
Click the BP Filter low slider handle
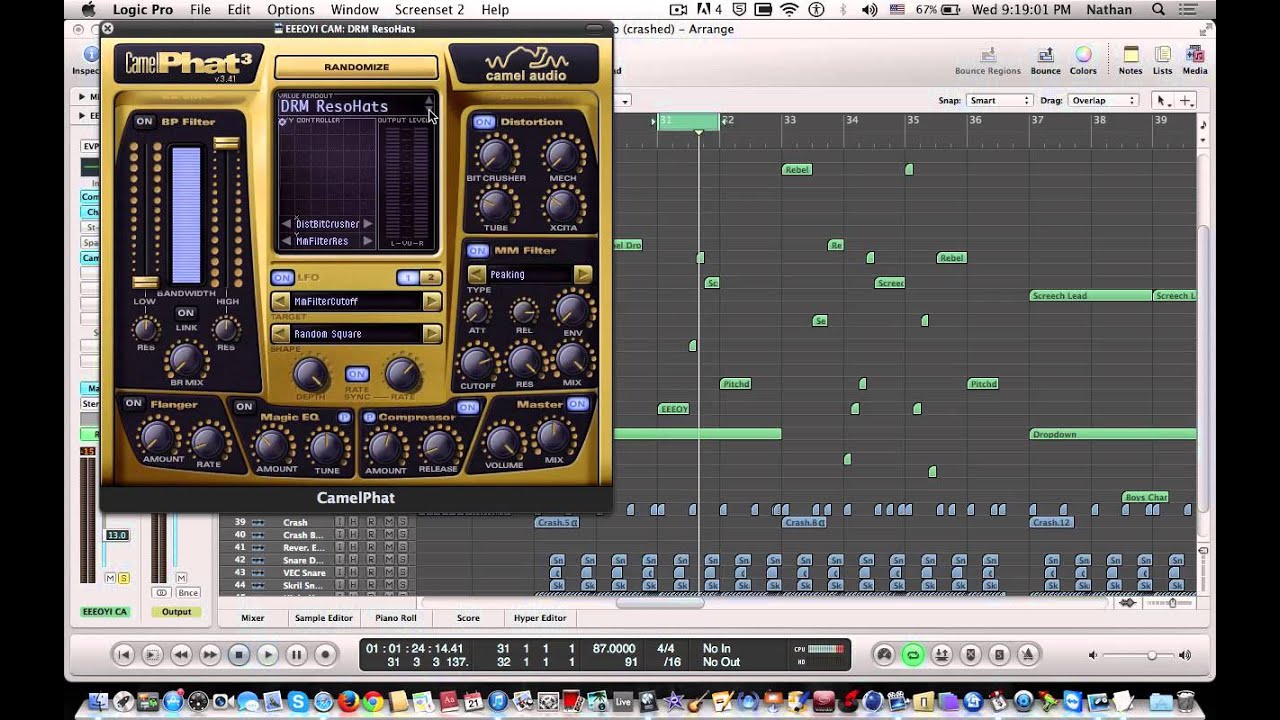[x=146, y=282]
